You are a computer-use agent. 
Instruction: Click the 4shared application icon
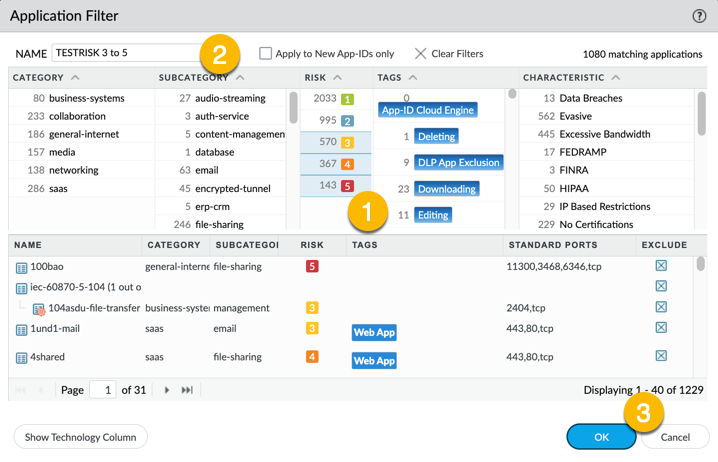(x=21, y=357)
